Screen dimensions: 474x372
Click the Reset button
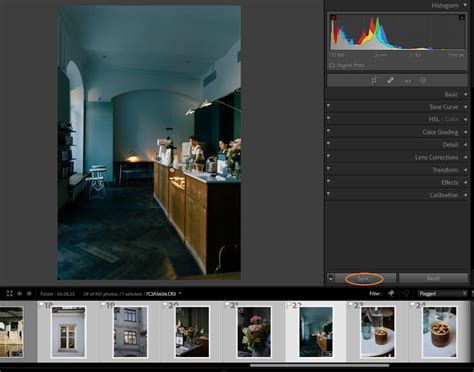point(433,278)
